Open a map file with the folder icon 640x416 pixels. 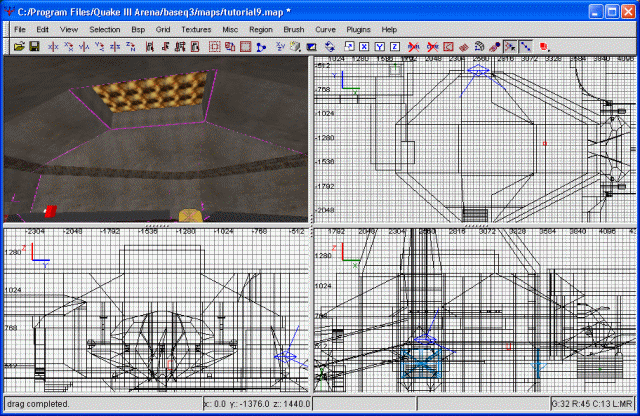point(19,47)
